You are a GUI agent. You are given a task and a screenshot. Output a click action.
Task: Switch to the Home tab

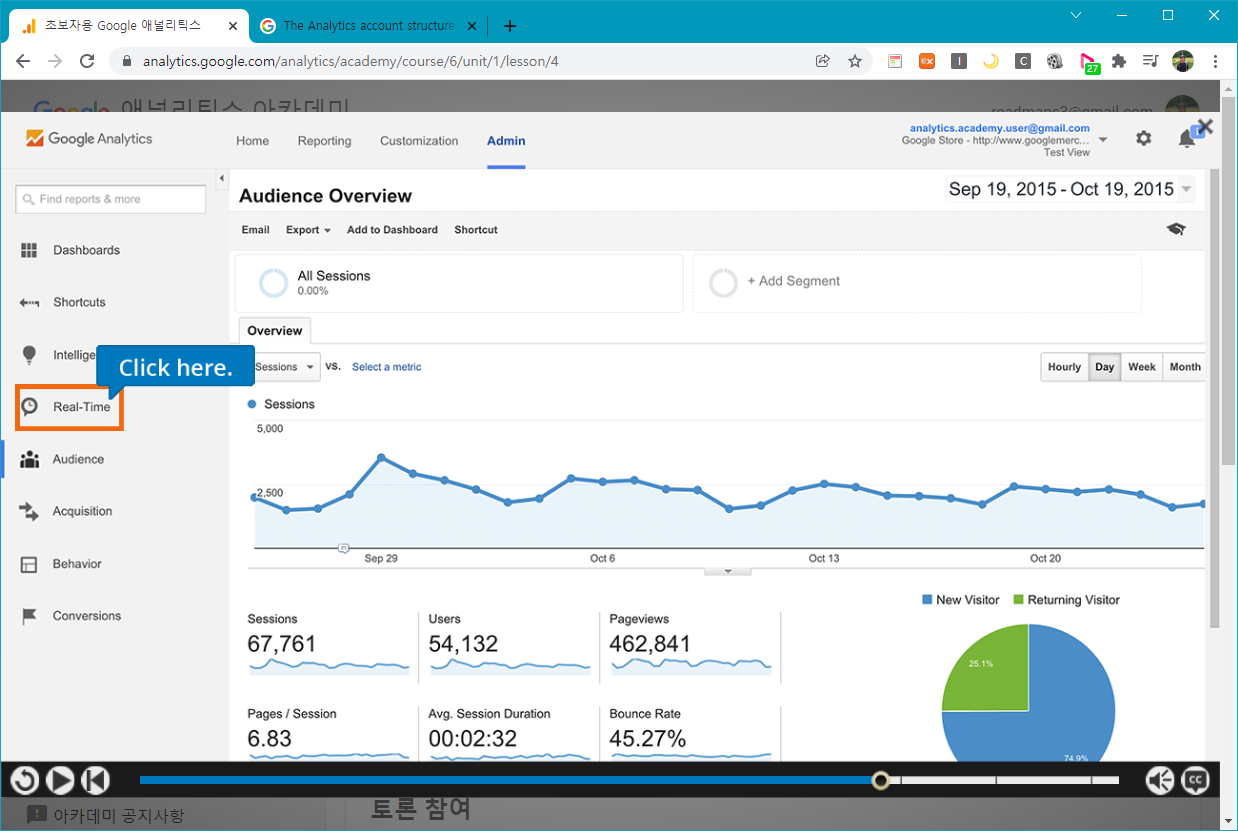click(x=252, y=141)
